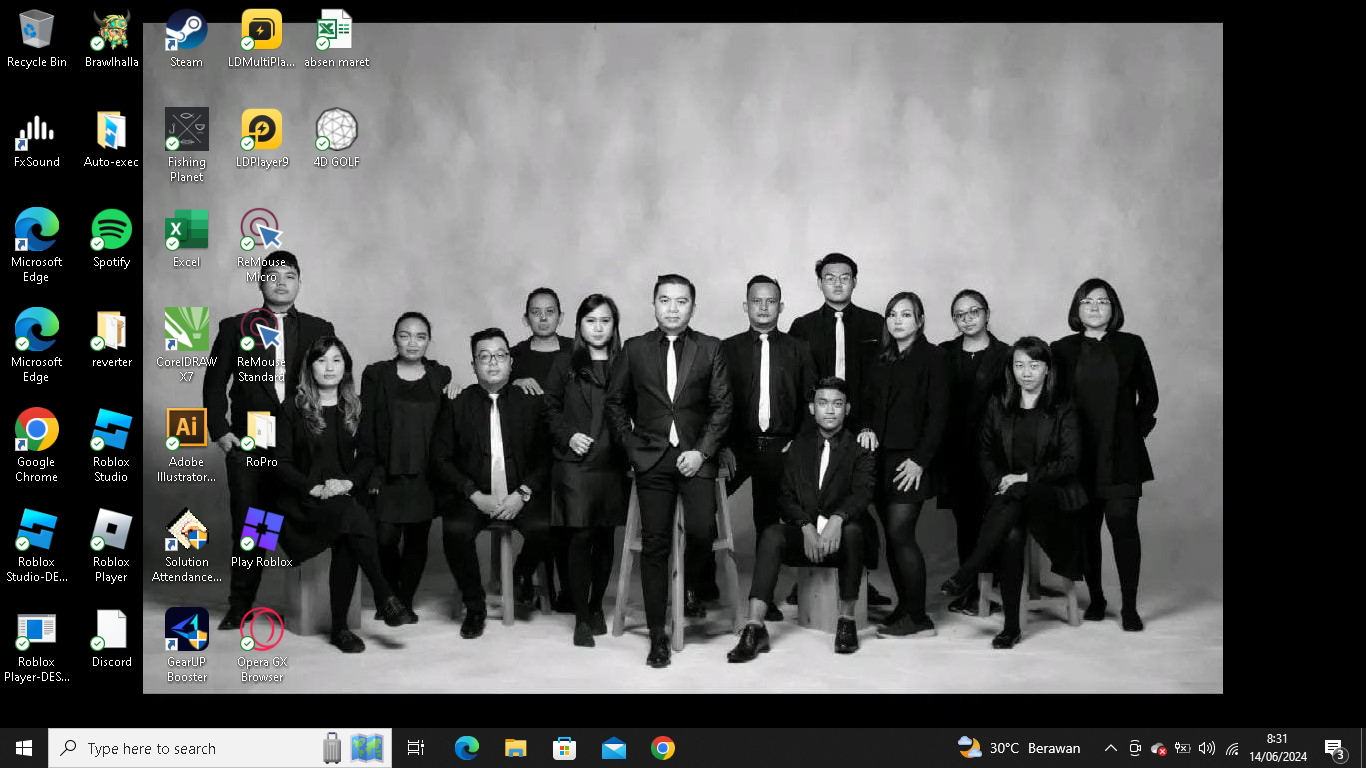The height and width of the screenshot is (768, 1366).
Task: Click the Meet Now tray icon
Action: 1135,748
